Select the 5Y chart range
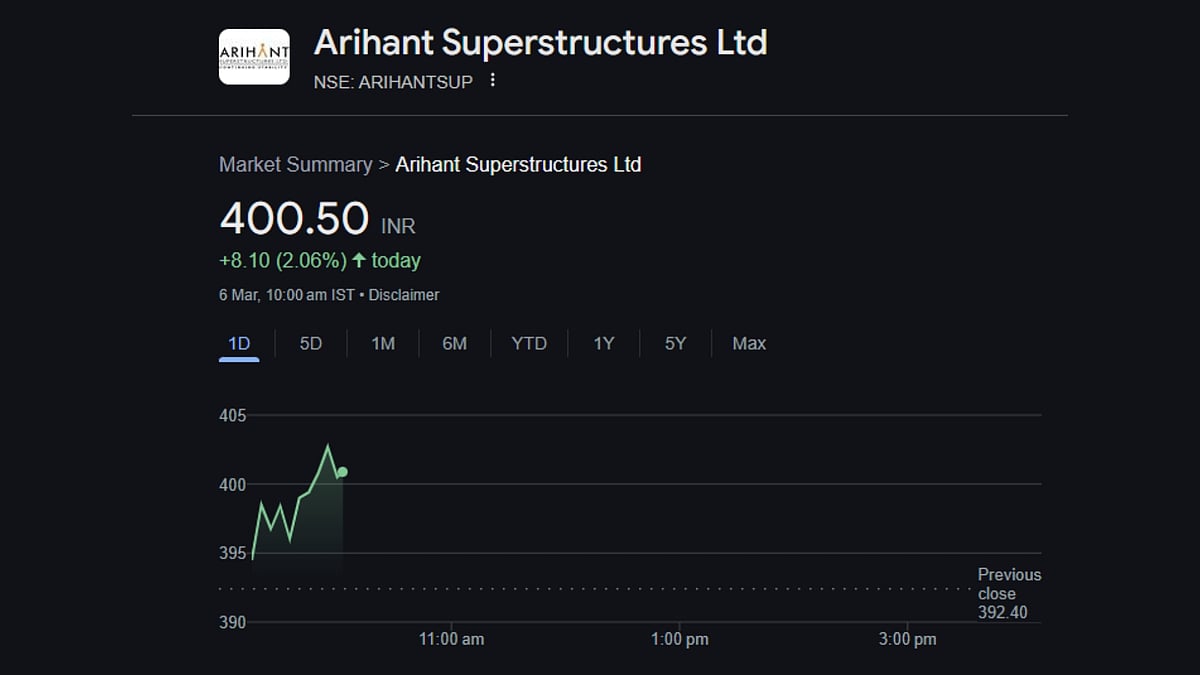Image resolution: width=1200 pixels, height=675 pixels. click(x=675, y=343)
